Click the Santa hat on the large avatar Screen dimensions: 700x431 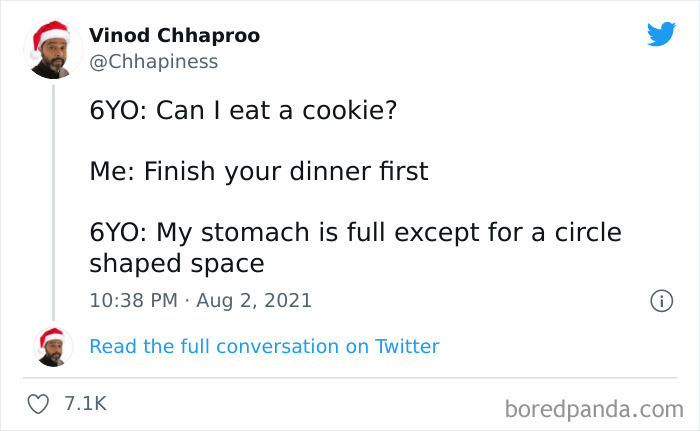coord(49,33)
